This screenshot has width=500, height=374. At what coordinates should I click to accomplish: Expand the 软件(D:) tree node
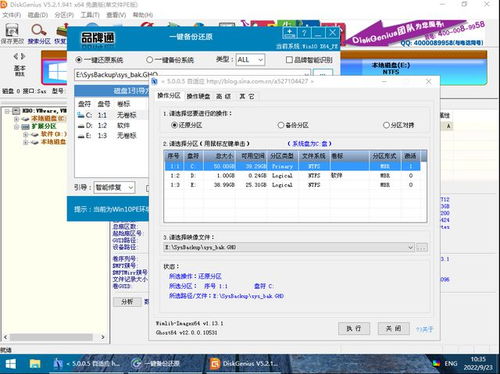coord(26,135)
